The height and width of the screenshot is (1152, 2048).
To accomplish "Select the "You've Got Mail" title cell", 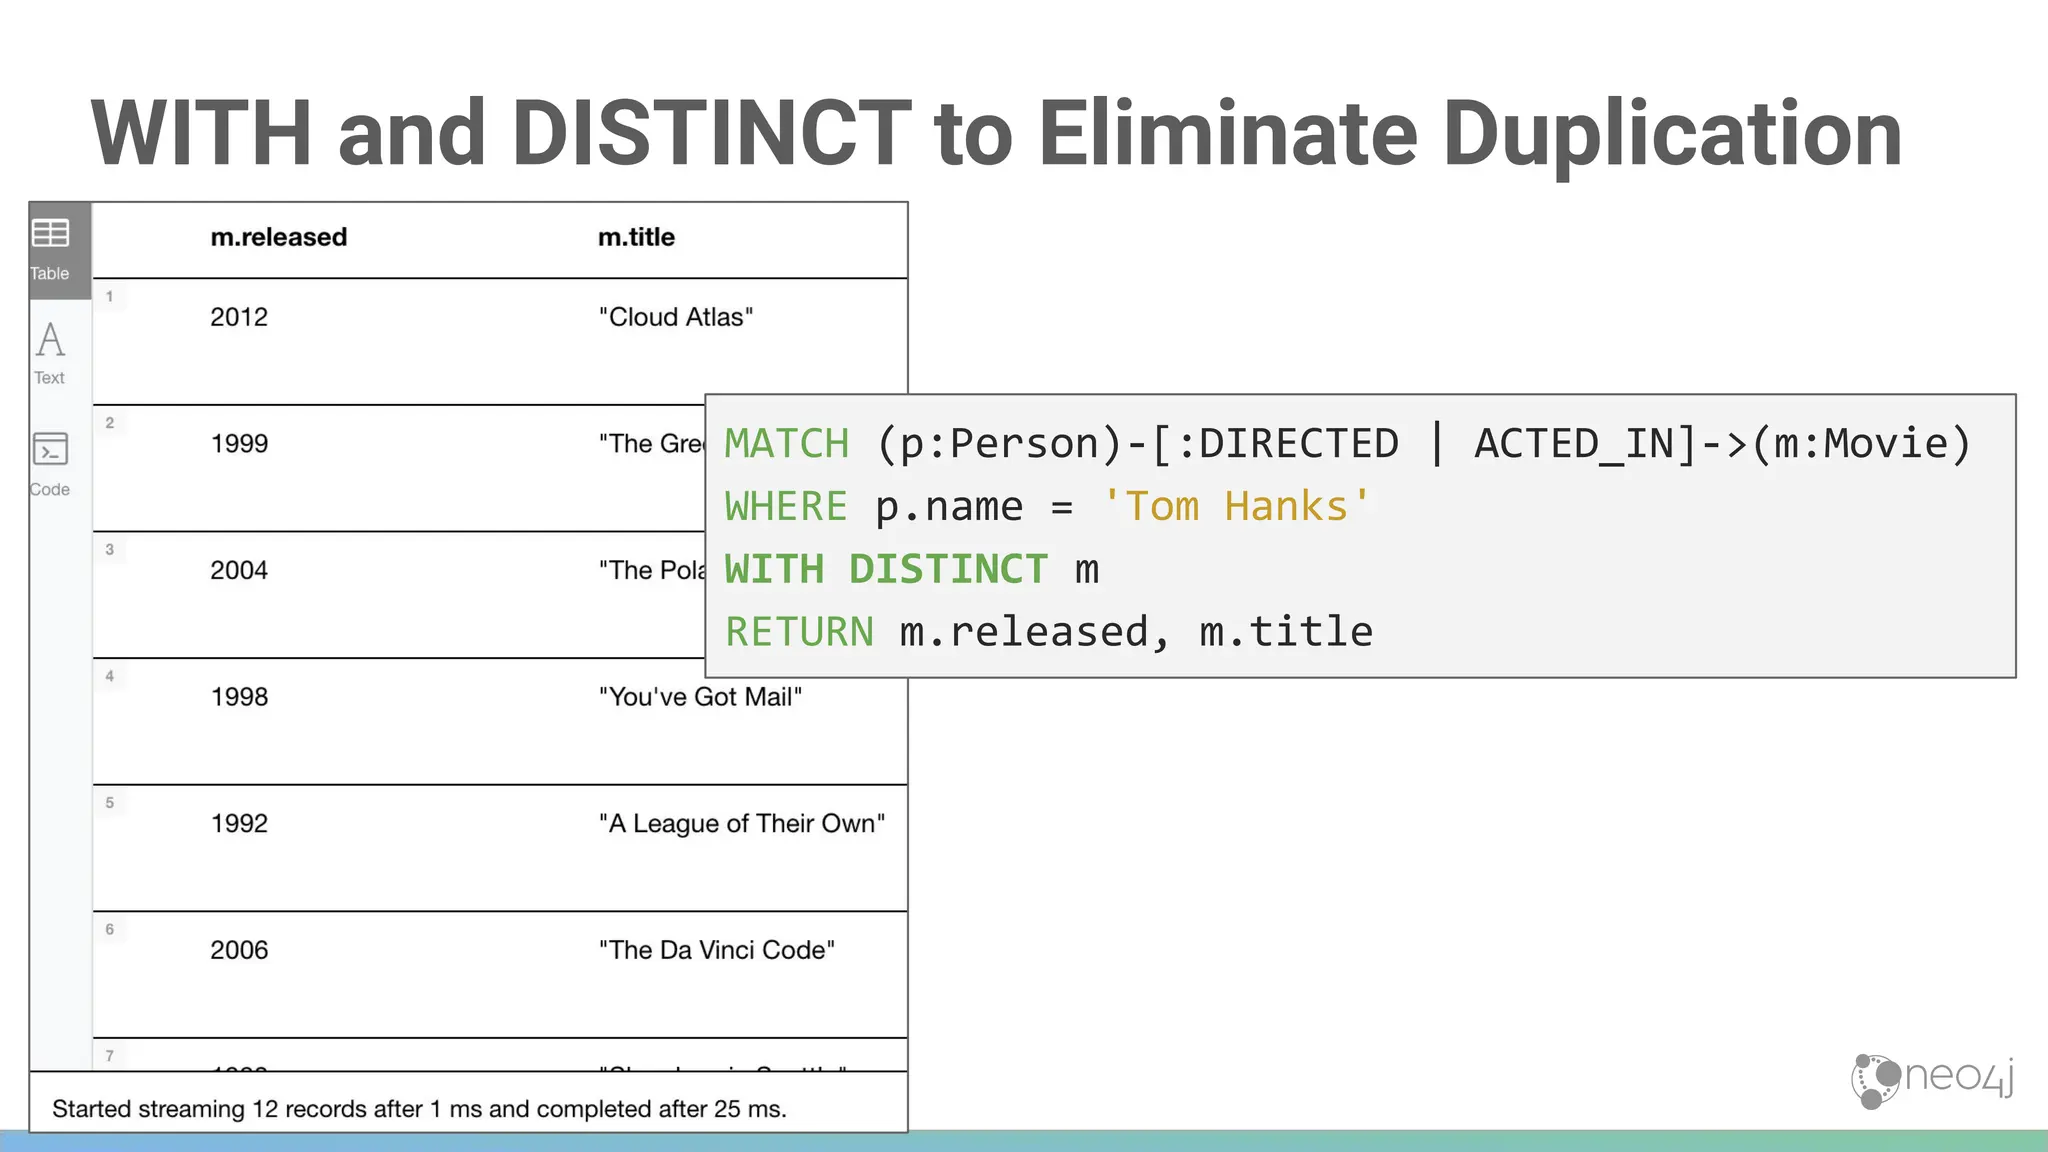I will pos(700,697).
